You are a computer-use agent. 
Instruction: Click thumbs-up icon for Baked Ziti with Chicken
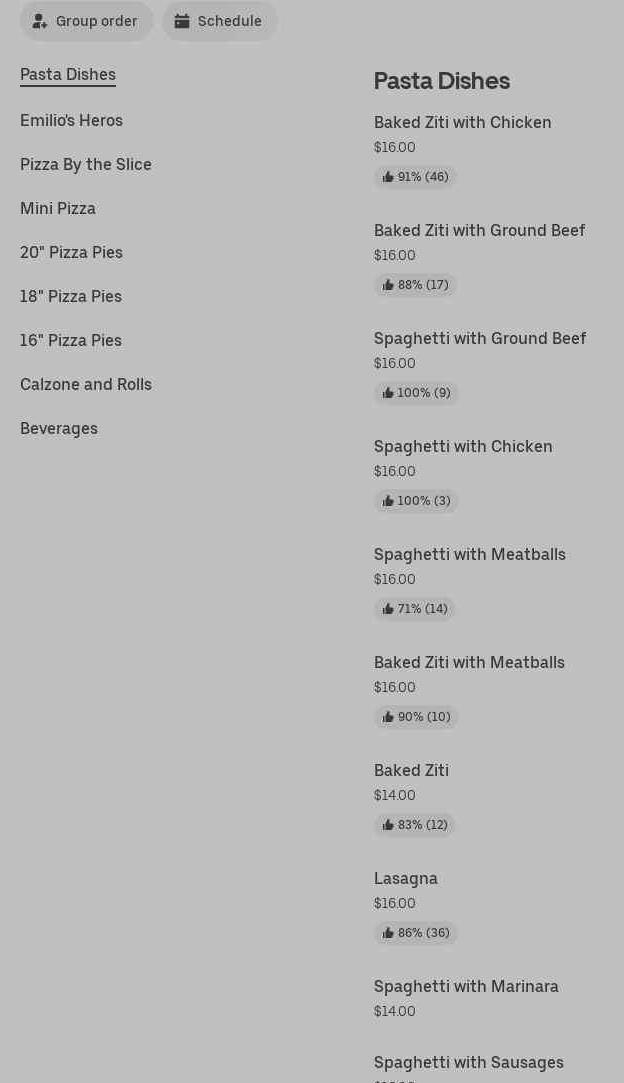[x=388, y=177]
